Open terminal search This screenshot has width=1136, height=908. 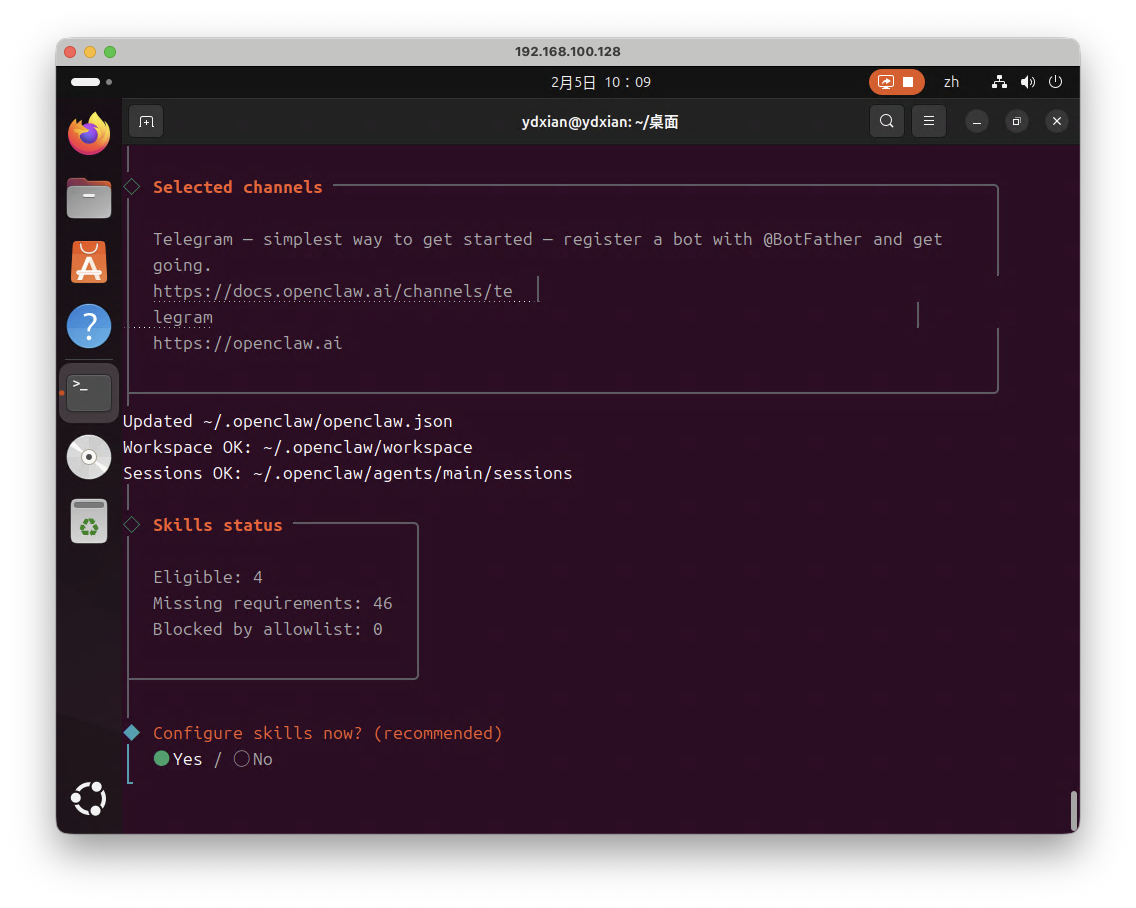[886, 121]
